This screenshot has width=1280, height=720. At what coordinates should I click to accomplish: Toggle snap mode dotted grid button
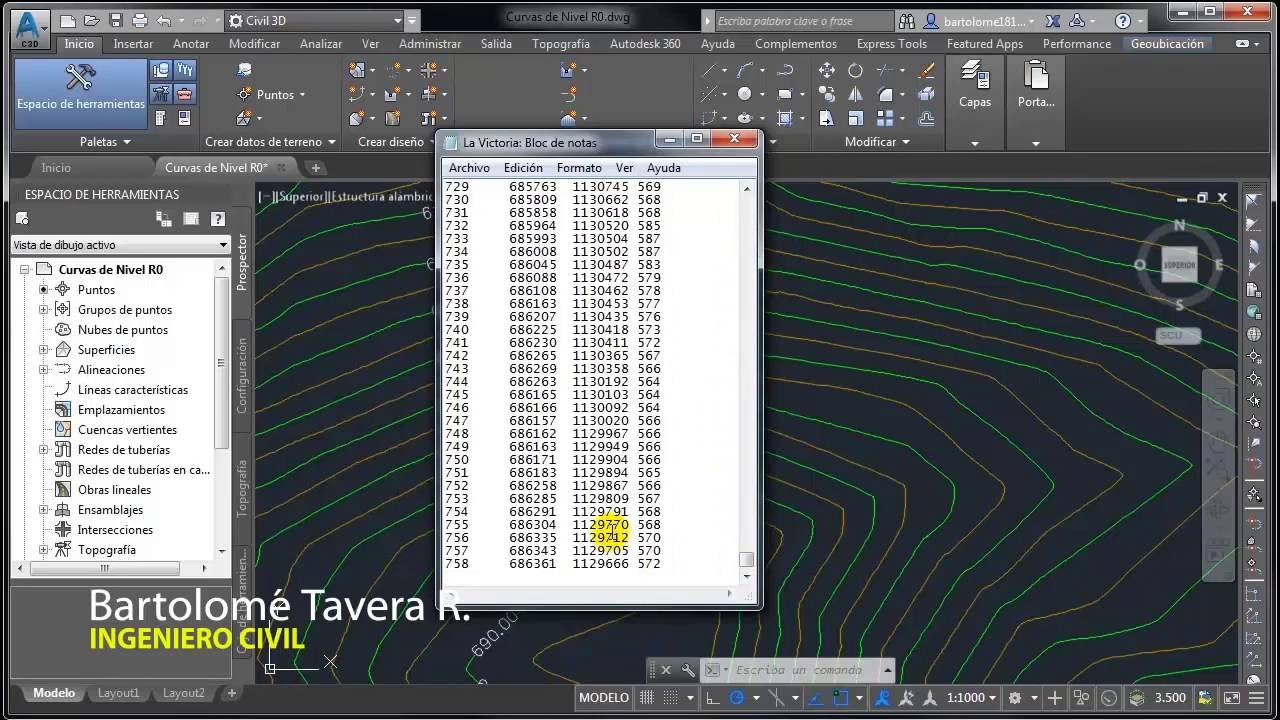click(x=671, y=698)
